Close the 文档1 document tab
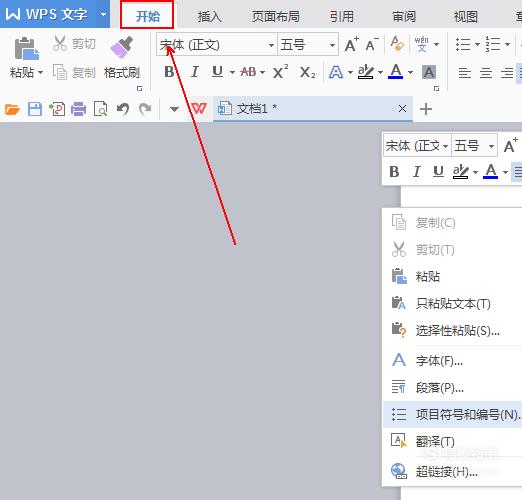 click(x=402, y=108)
